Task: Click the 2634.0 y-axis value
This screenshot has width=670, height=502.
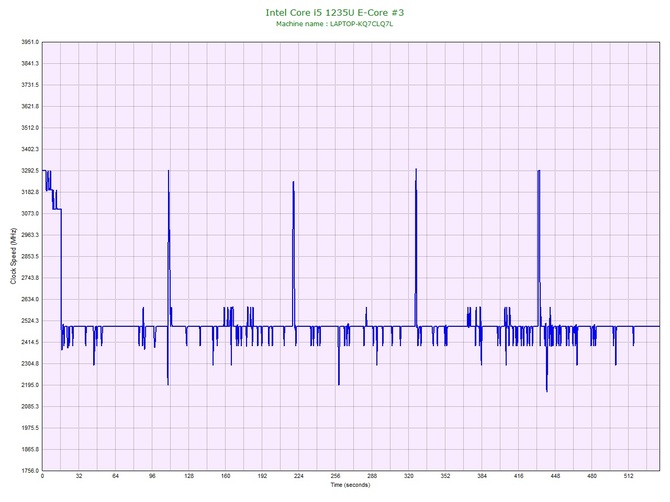Action: [x=30, y=299]
